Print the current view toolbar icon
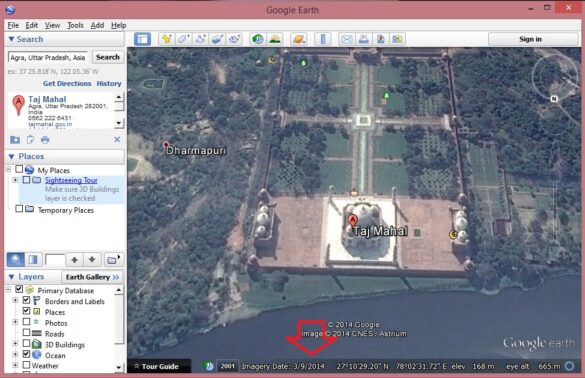The image size is (585, 378). (364, 39)
